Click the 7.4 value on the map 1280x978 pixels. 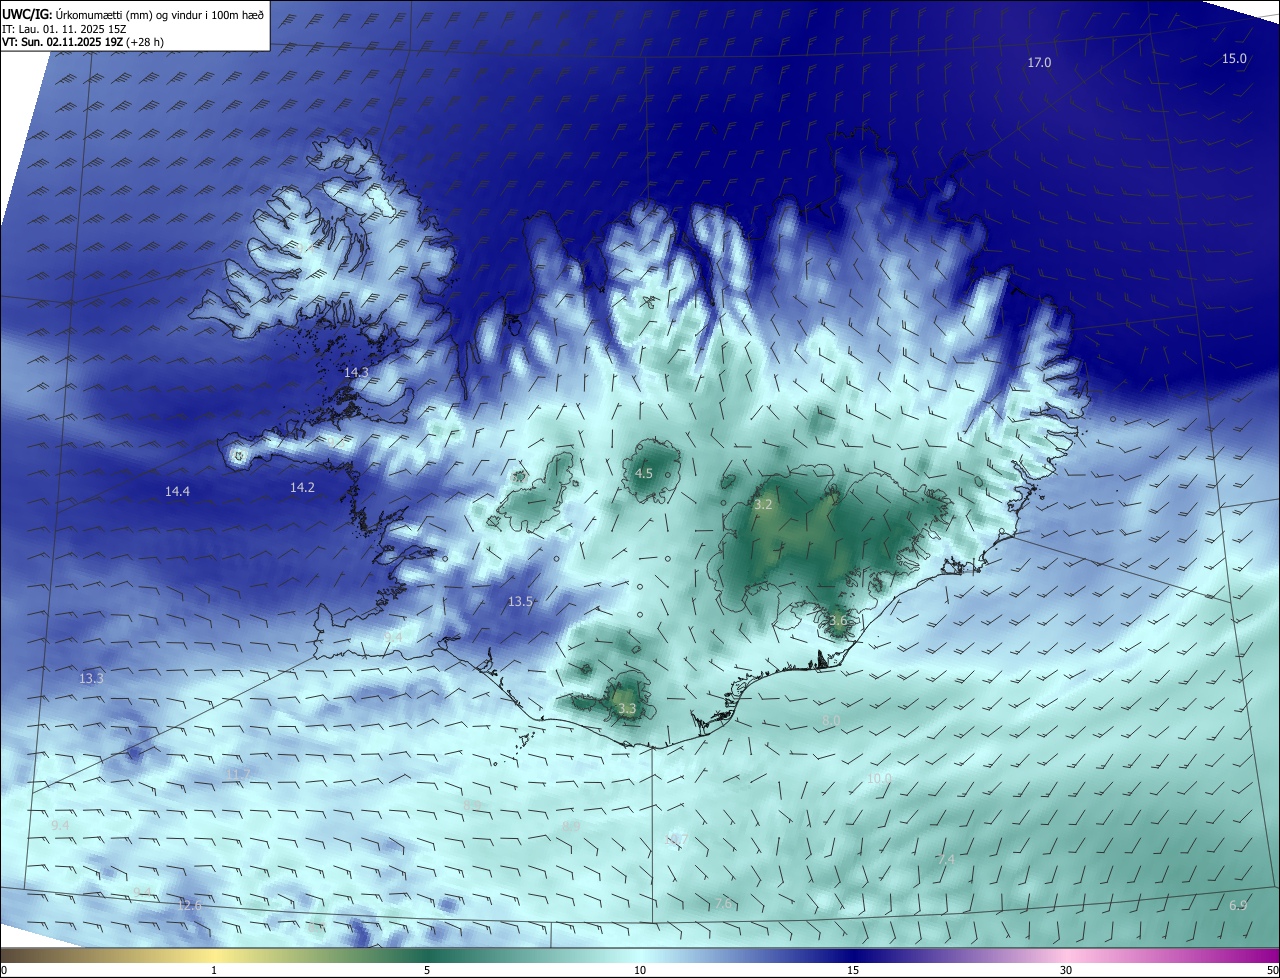pos(945,859)
